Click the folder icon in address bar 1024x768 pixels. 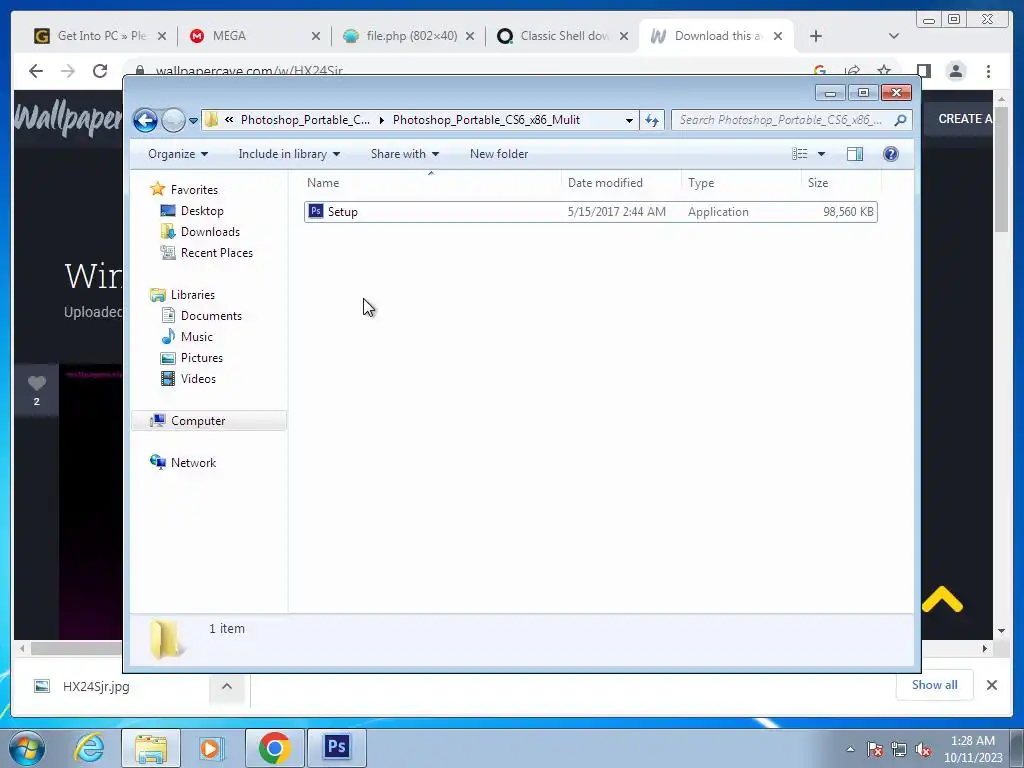point(211,120)
